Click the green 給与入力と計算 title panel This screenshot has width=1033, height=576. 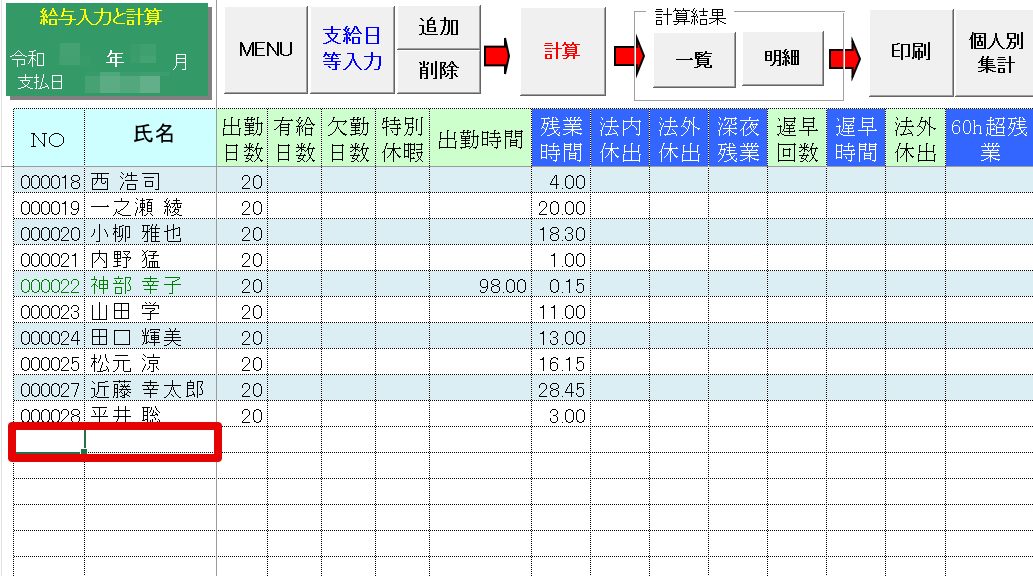coord(108,50)
